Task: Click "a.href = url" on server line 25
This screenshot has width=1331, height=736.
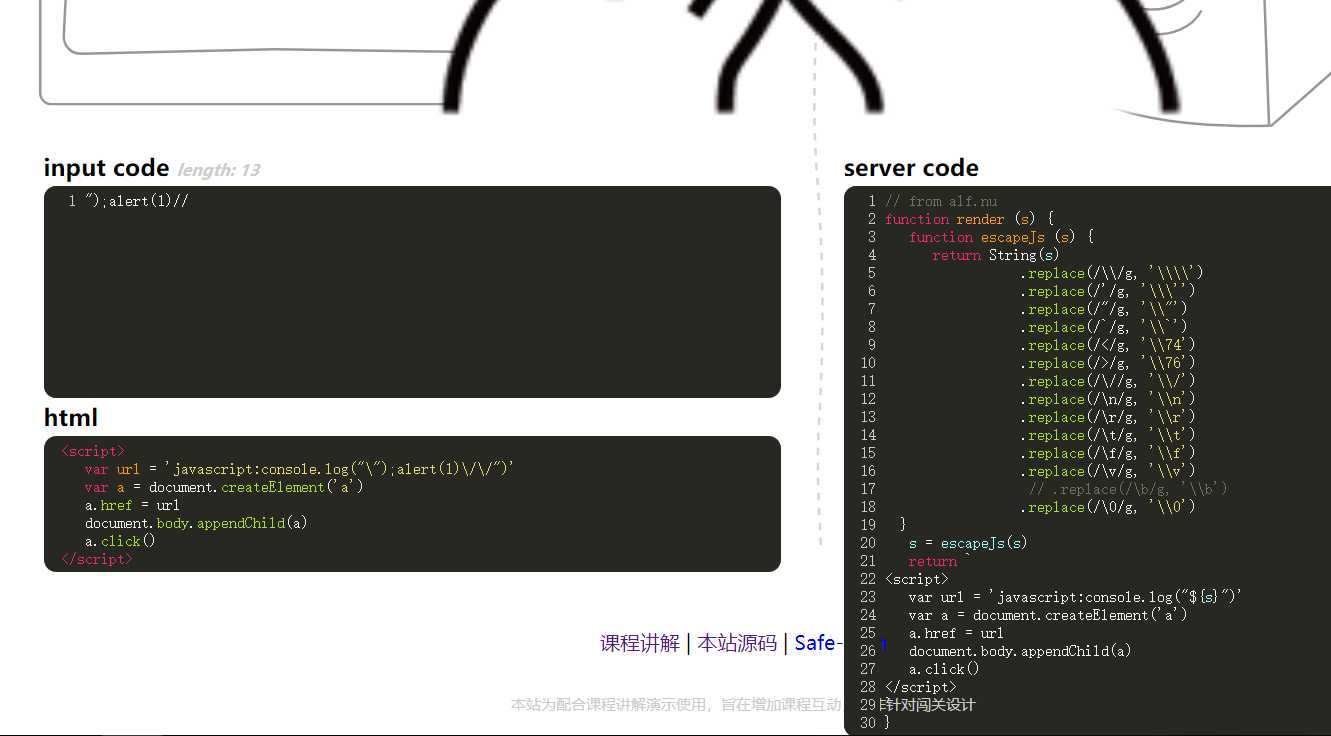Action: coord(956,633)
